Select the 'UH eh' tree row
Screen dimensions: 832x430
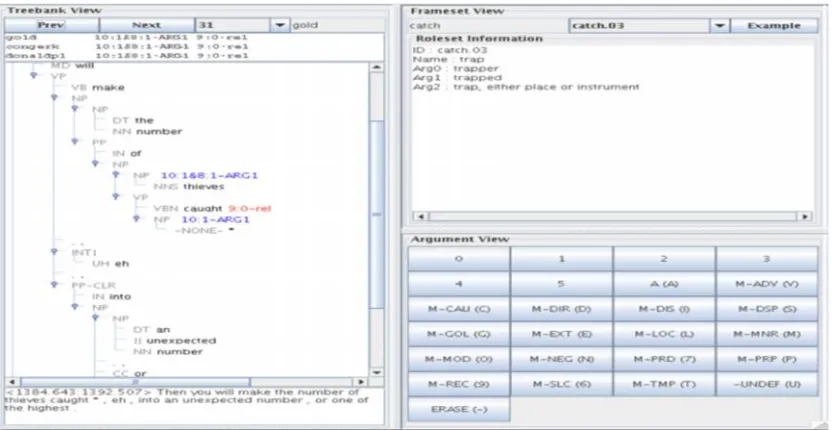[x=110, y=263]
